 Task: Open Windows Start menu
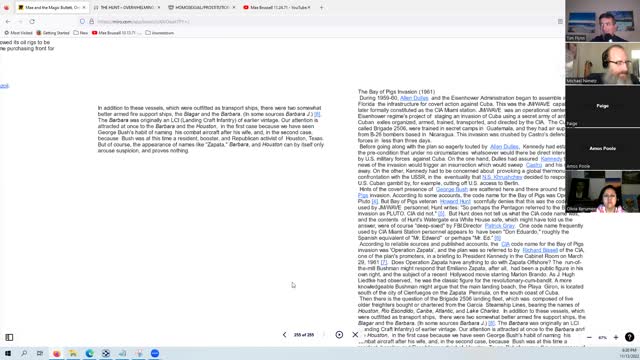coord(8,353)
